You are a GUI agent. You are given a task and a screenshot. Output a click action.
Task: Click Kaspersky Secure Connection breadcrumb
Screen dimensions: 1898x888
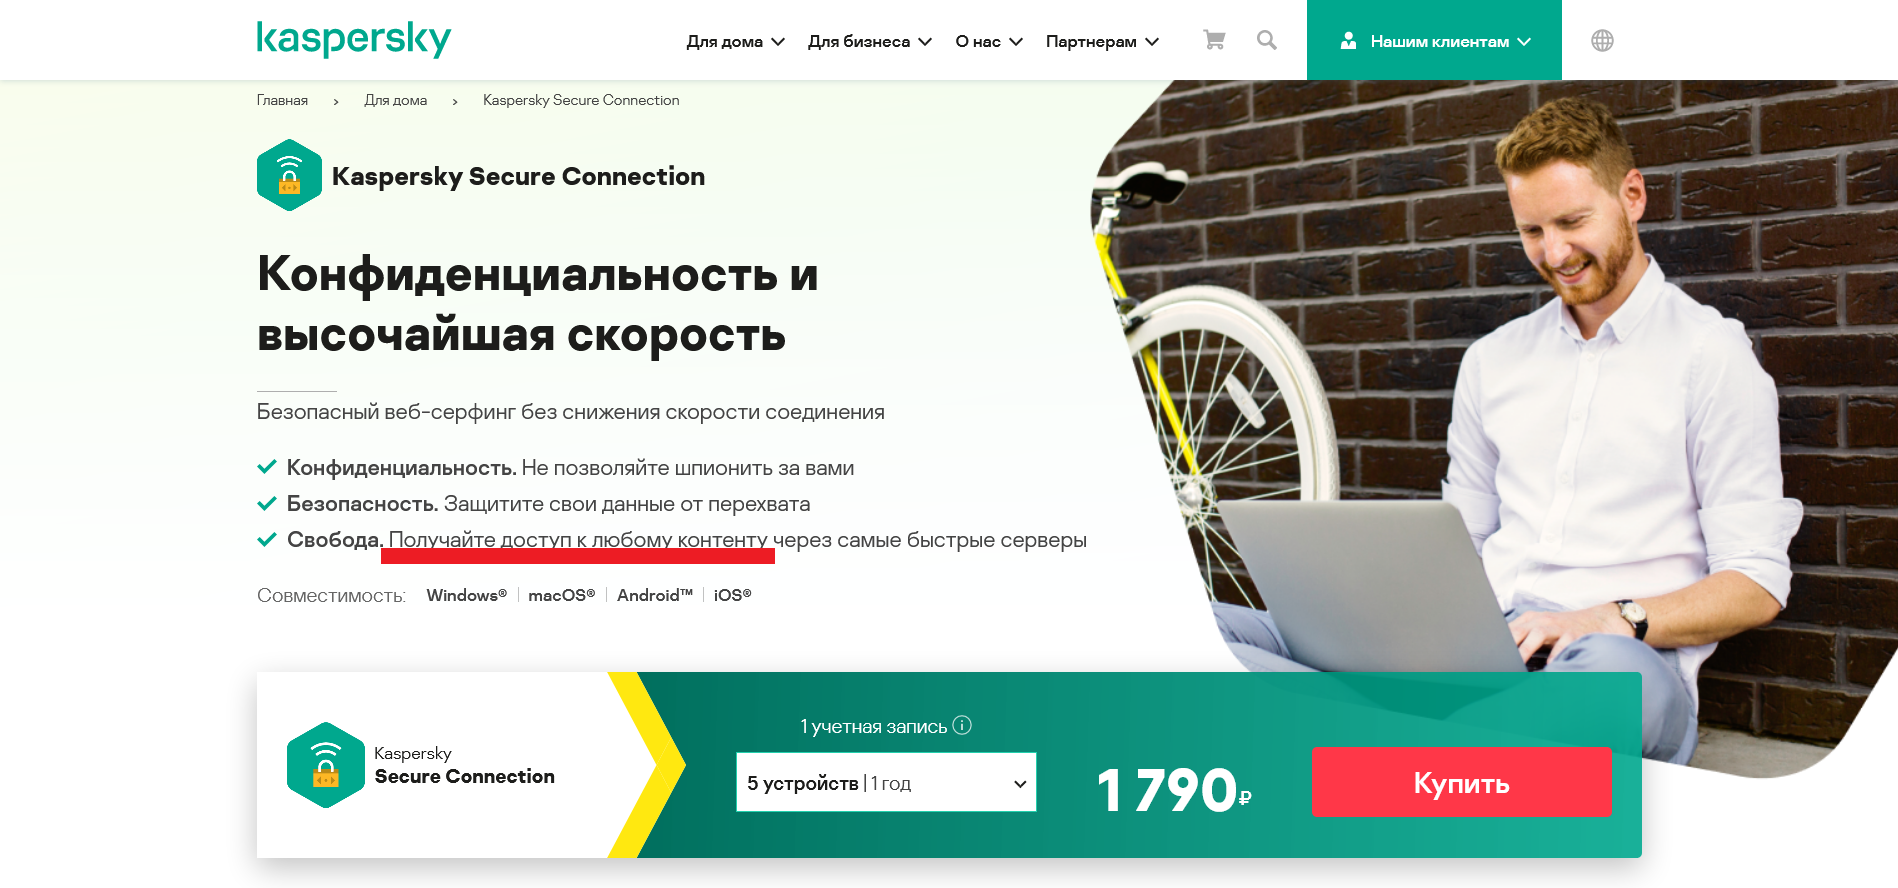(581, 100)
